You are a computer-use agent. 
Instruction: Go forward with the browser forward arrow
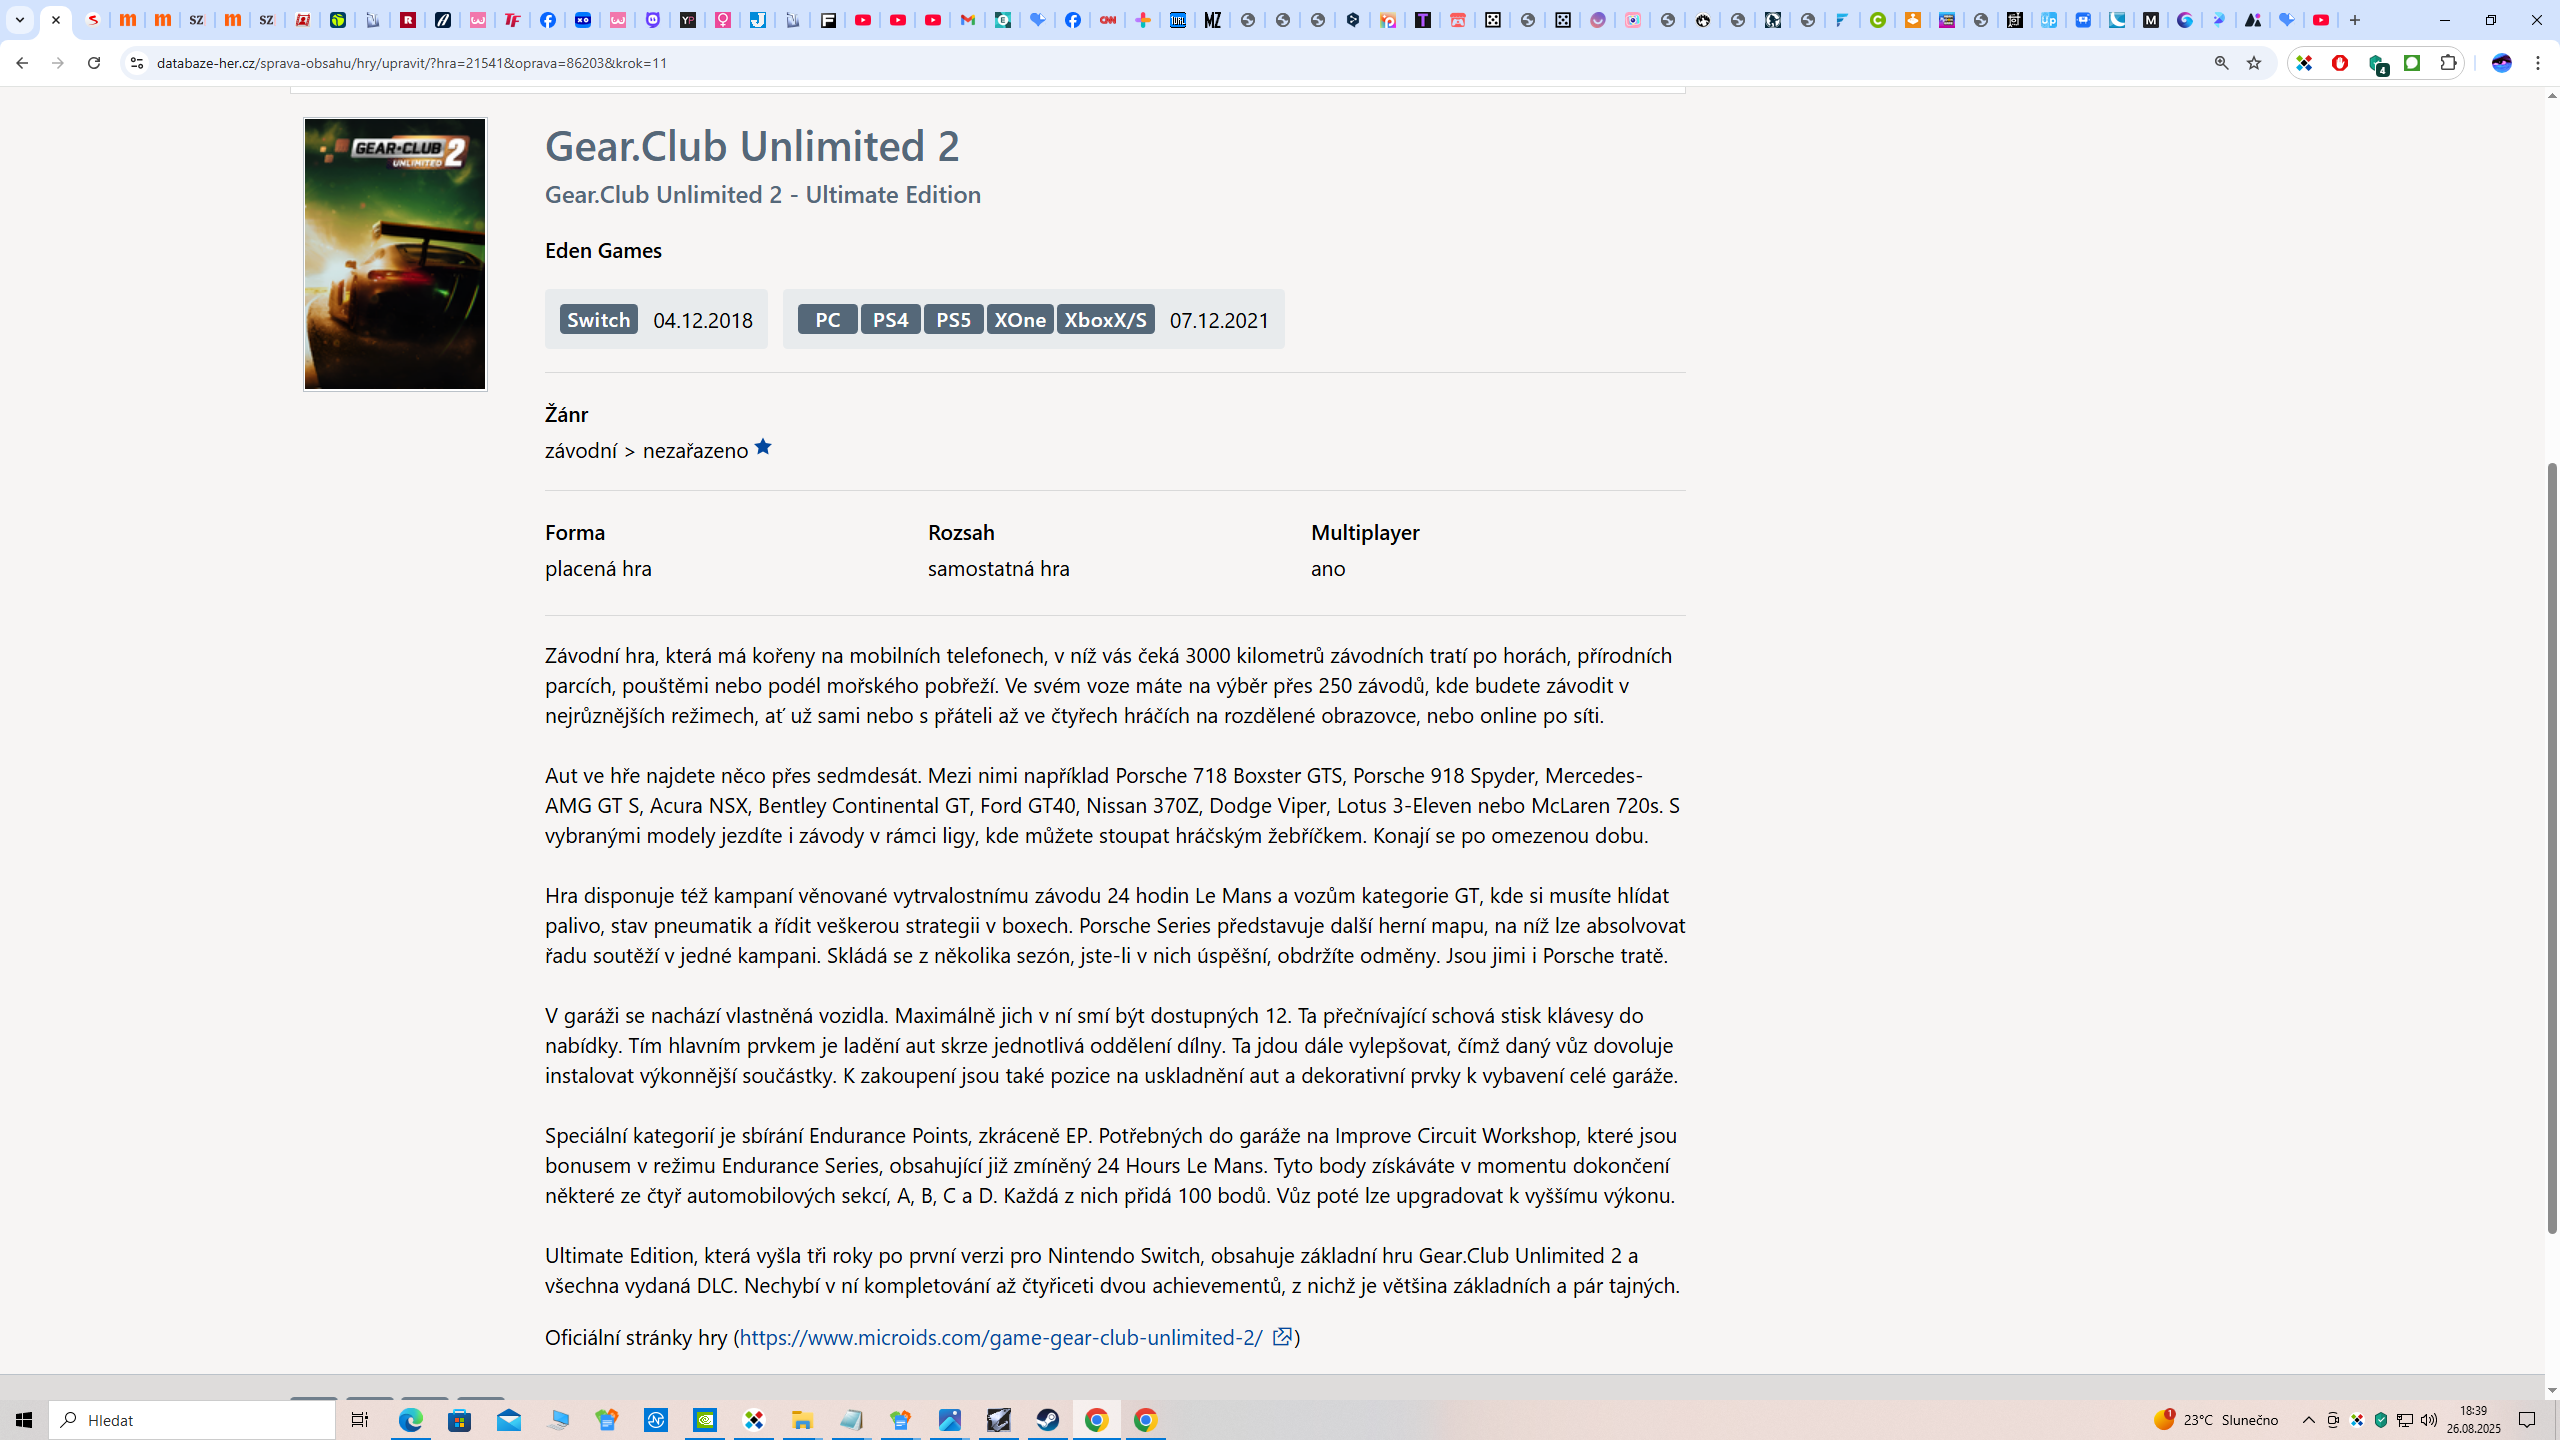[57, 63]
